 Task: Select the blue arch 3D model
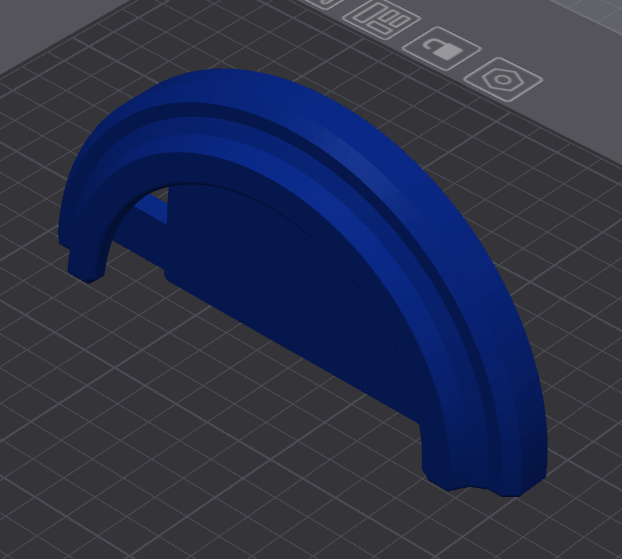pos(303,282)
